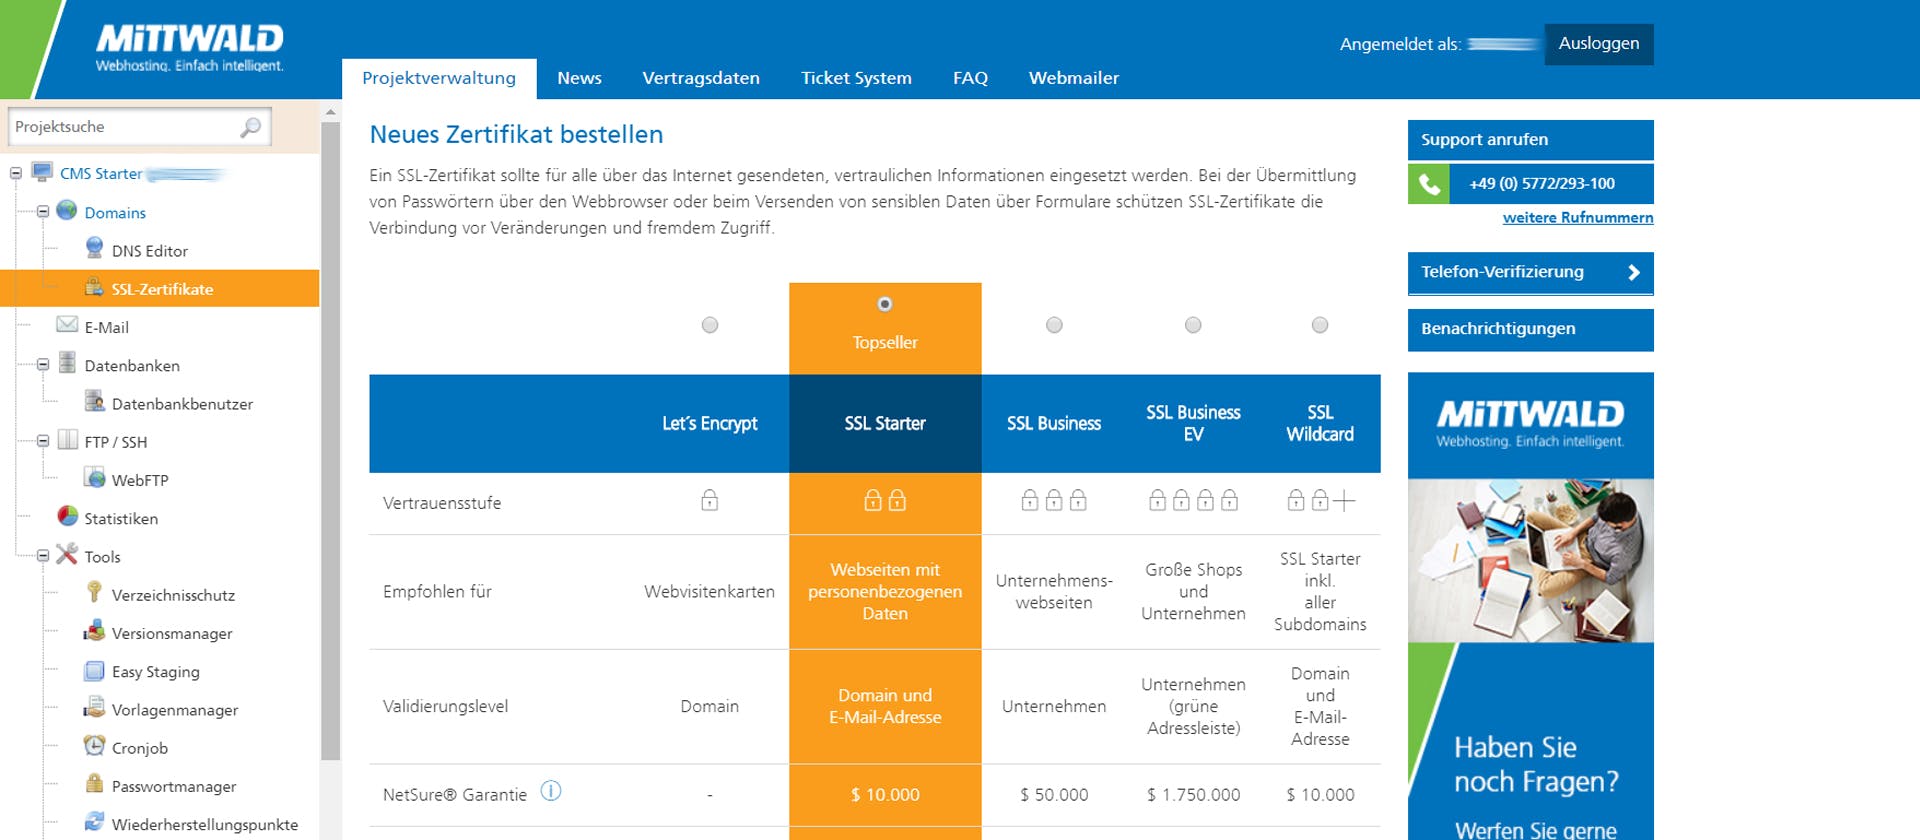
Task: Open the Ticket System tab
Action: 856,78
